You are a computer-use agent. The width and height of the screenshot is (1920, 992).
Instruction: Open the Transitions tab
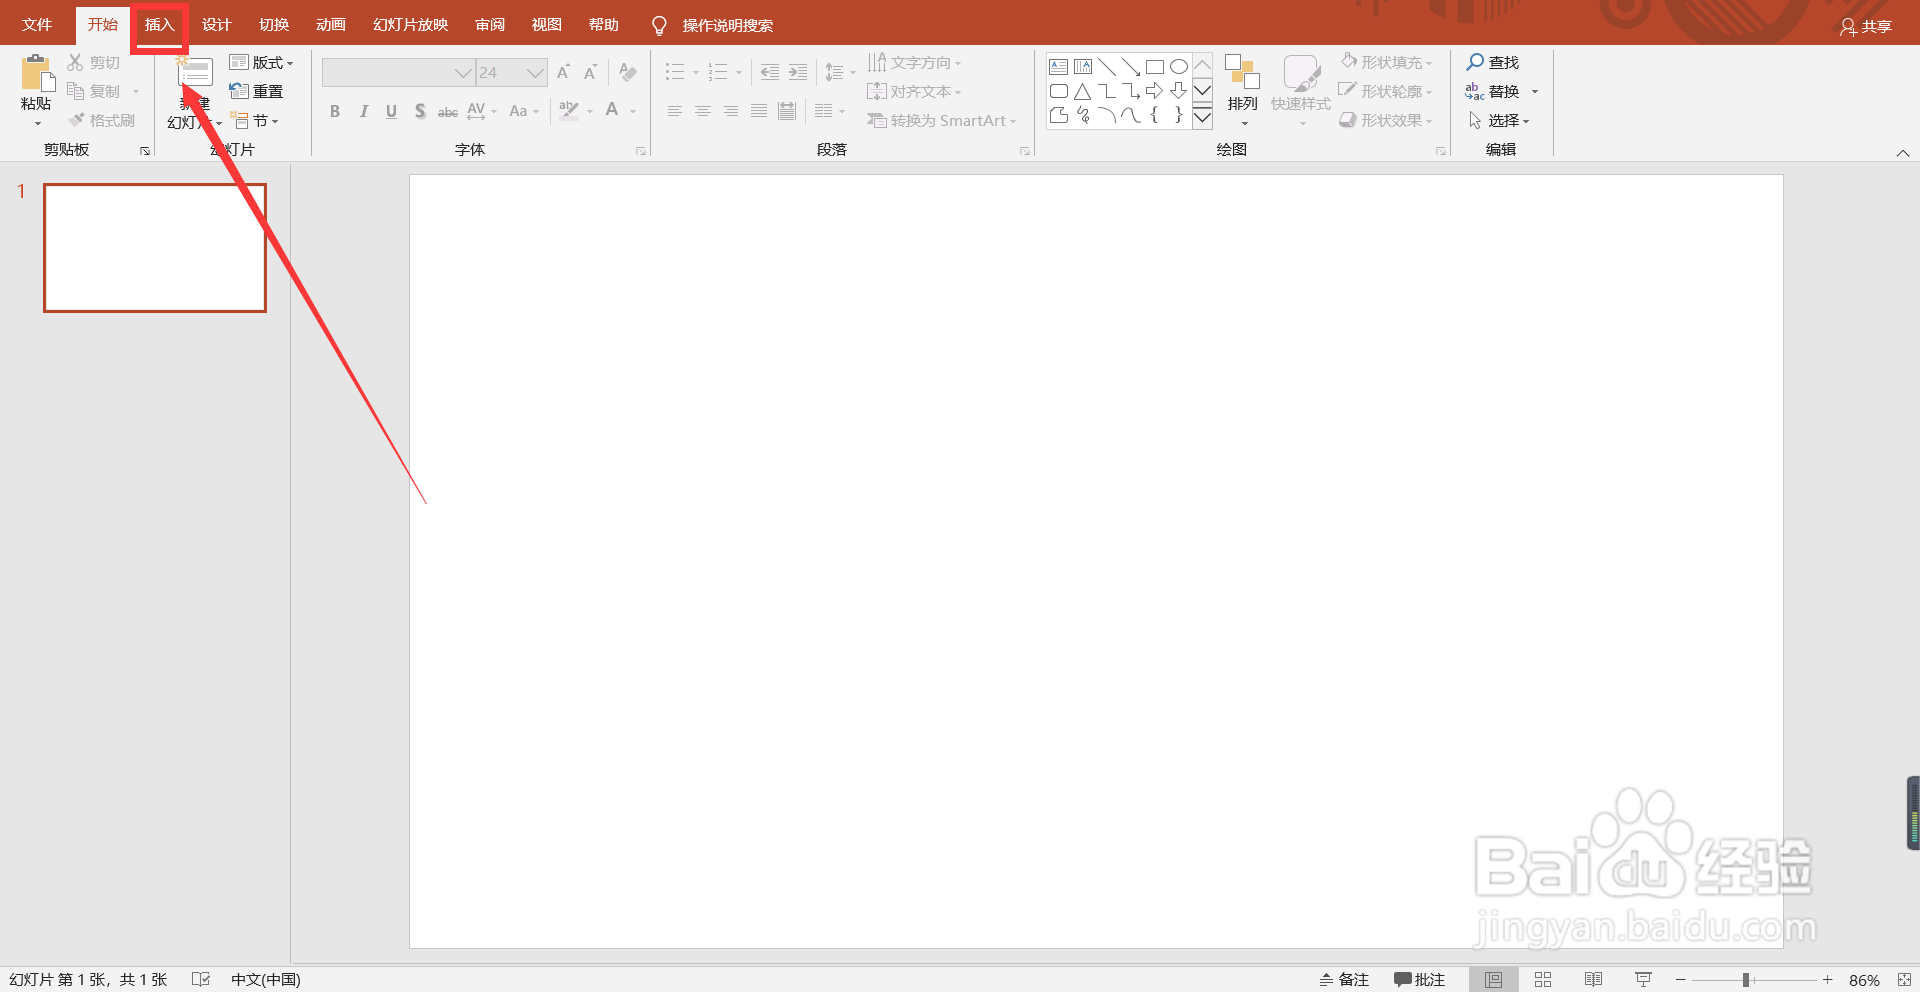click(274, 25)
